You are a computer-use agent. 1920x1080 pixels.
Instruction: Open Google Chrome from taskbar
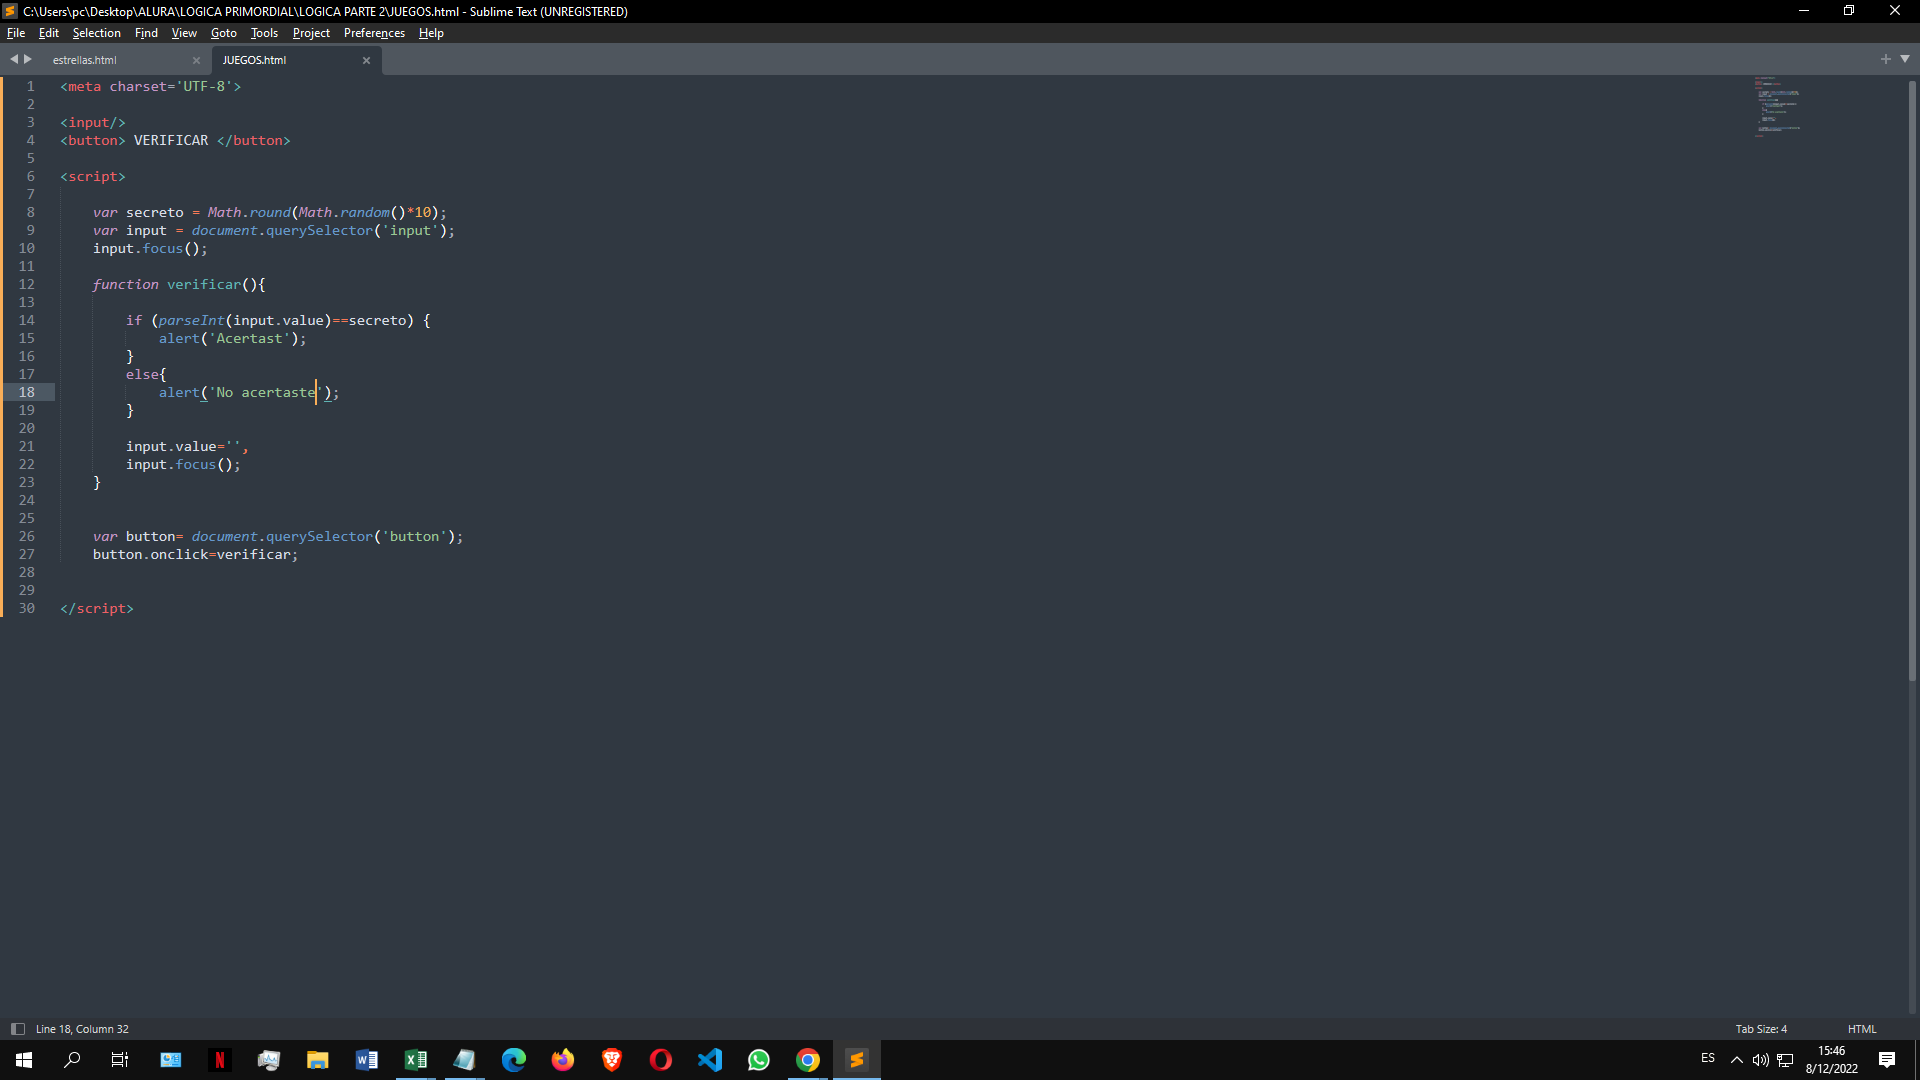[807, 1060]
